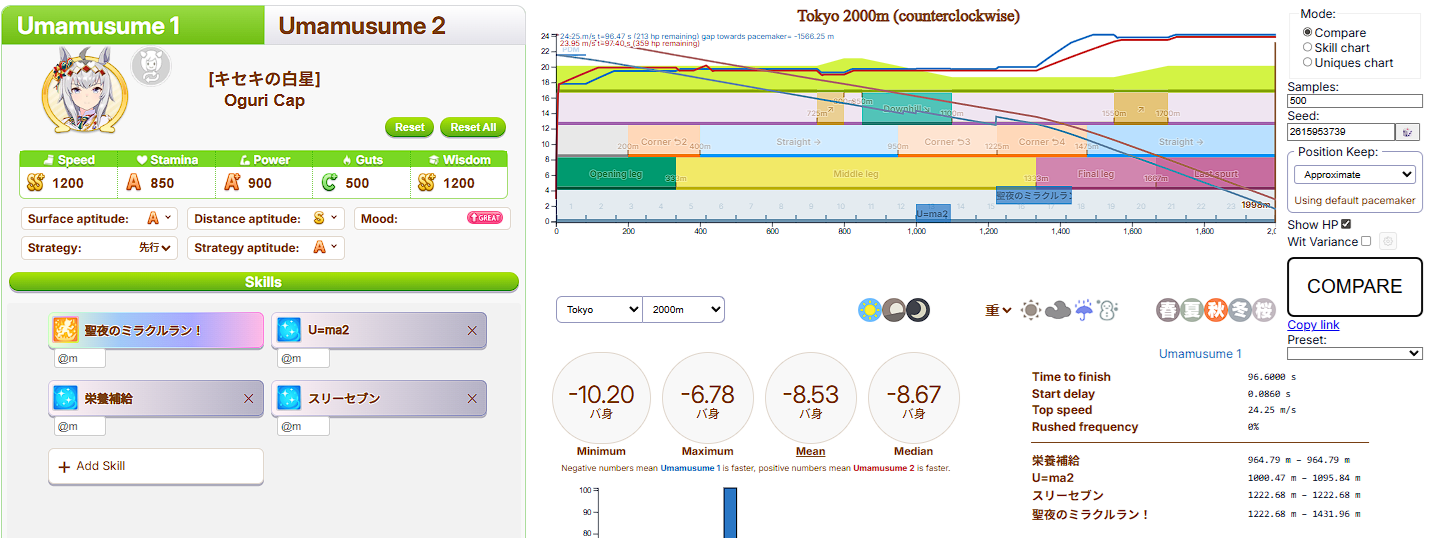Image resolution: width=1434 pixels, height=538 pixels.
Task: Open ground condition 重 dropdown
Action: tap(999, 310)
